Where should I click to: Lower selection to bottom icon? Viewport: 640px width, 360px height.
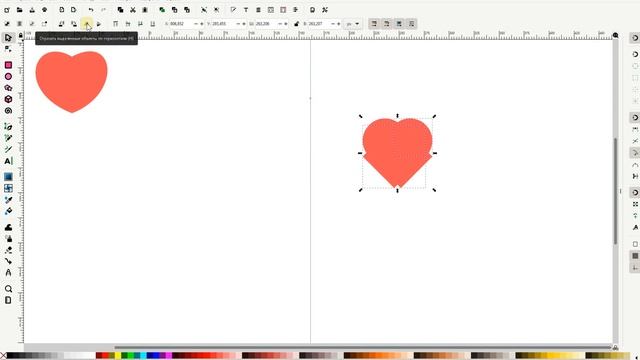(153, 24)
